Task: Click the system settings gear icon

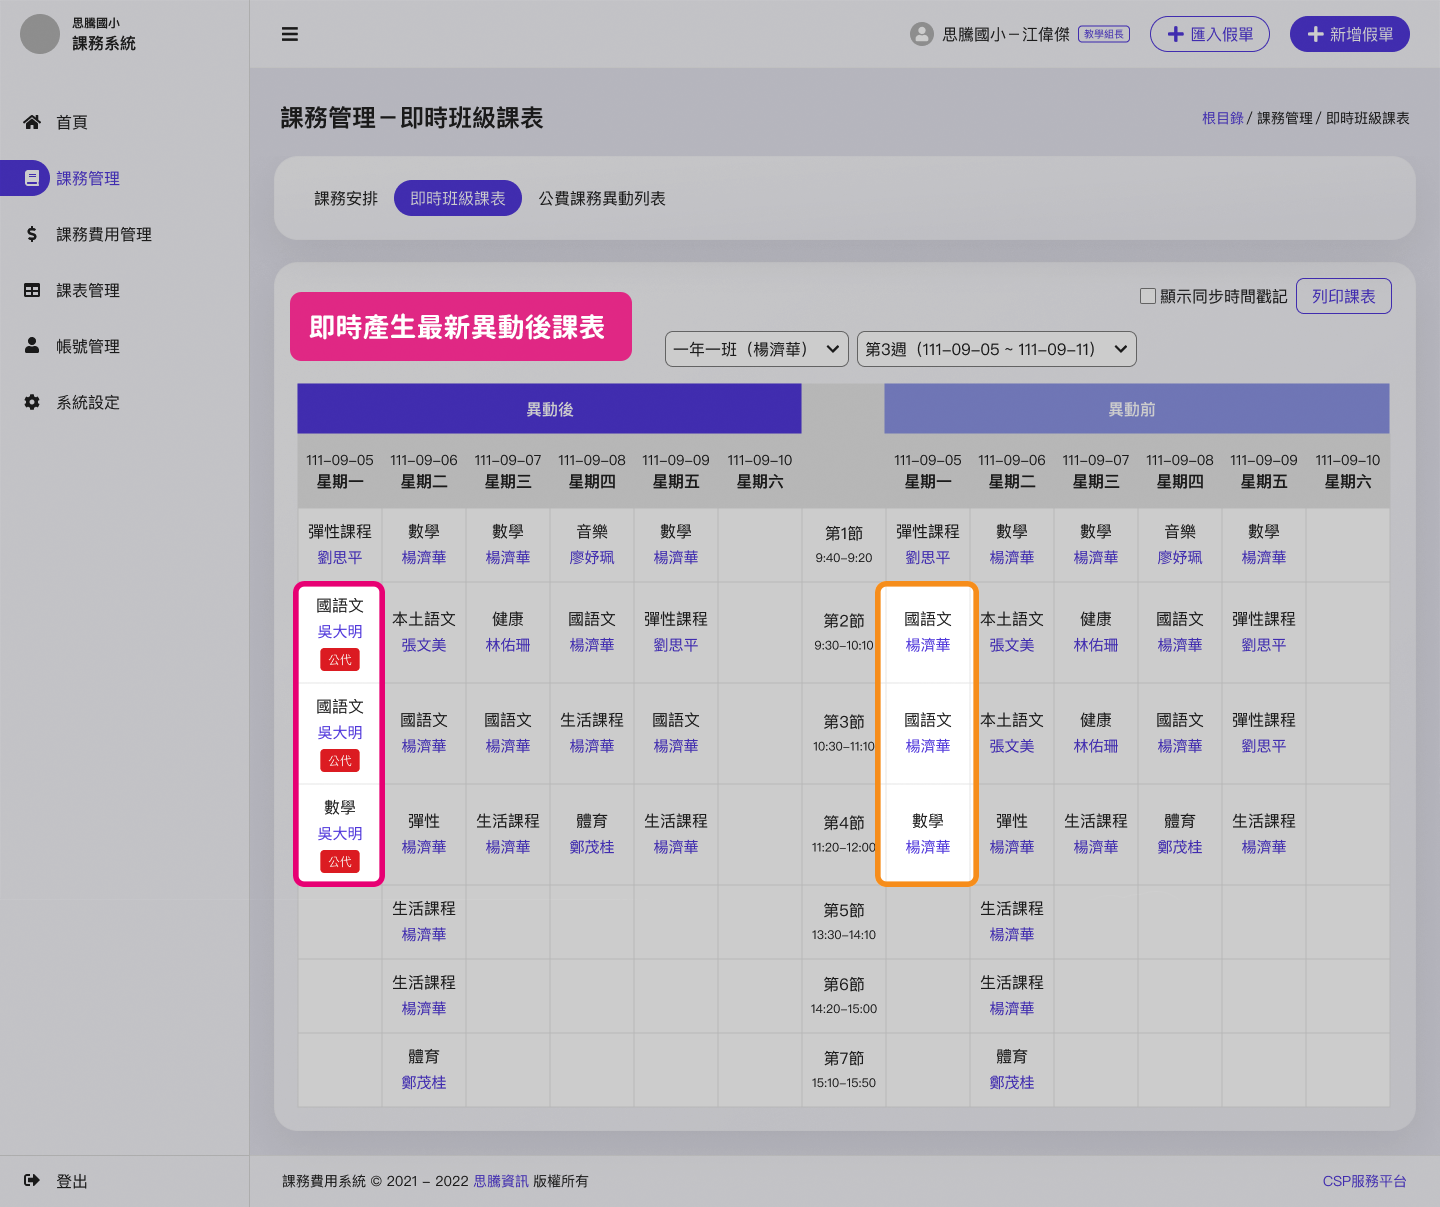Action: coord(32,402)
